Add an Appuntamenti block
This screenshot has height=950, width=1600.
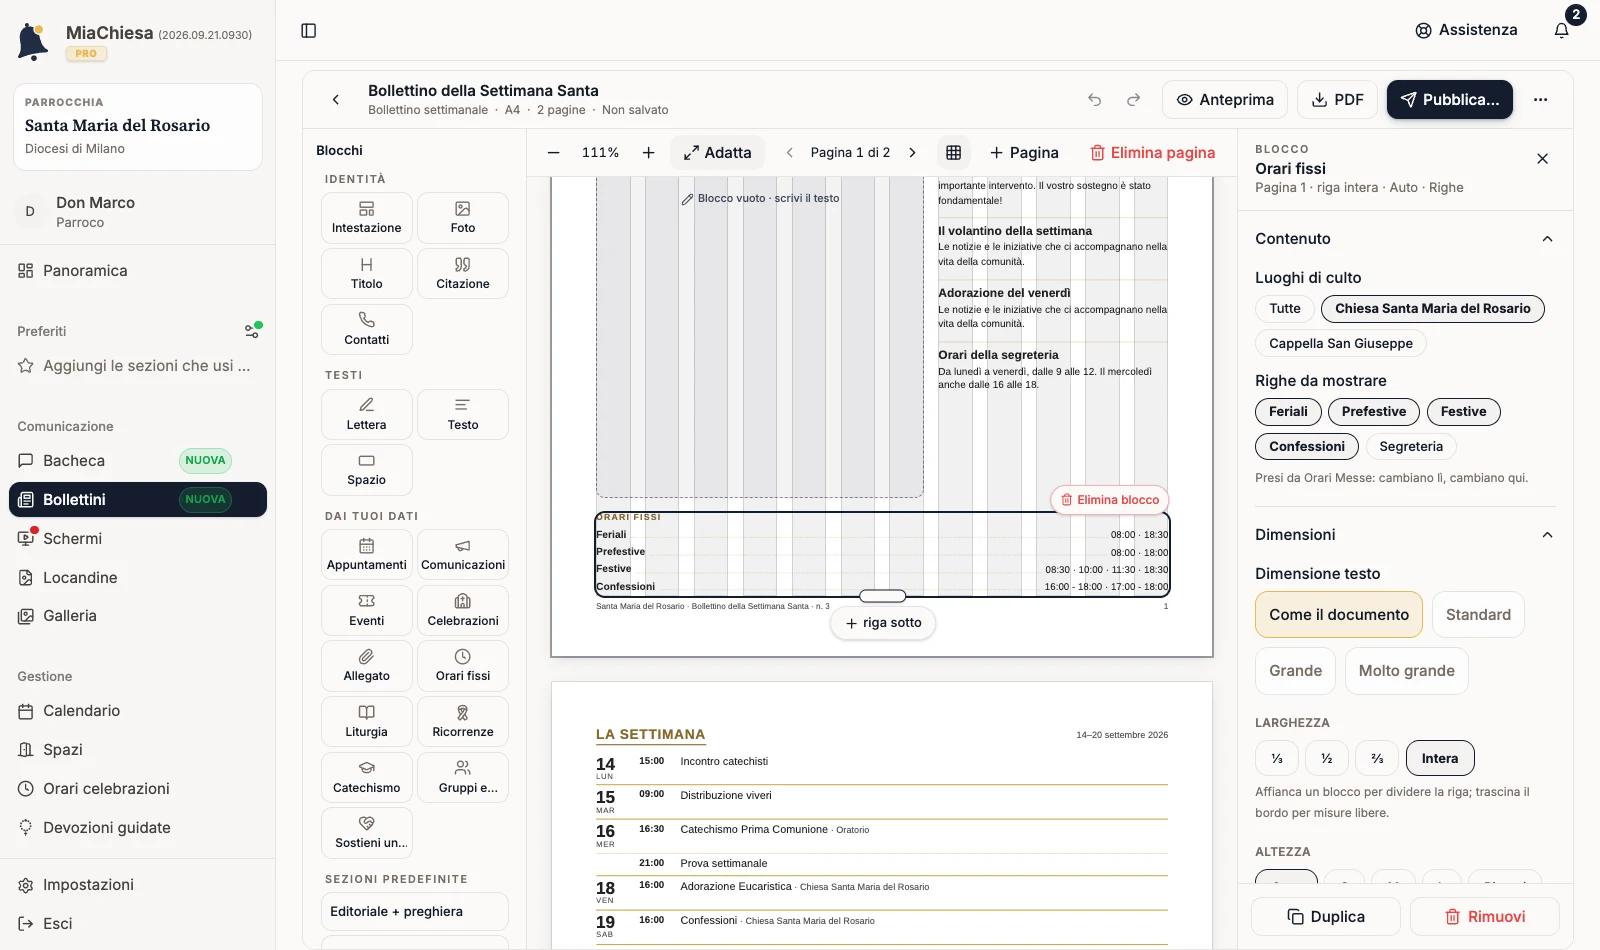[367, 555]
